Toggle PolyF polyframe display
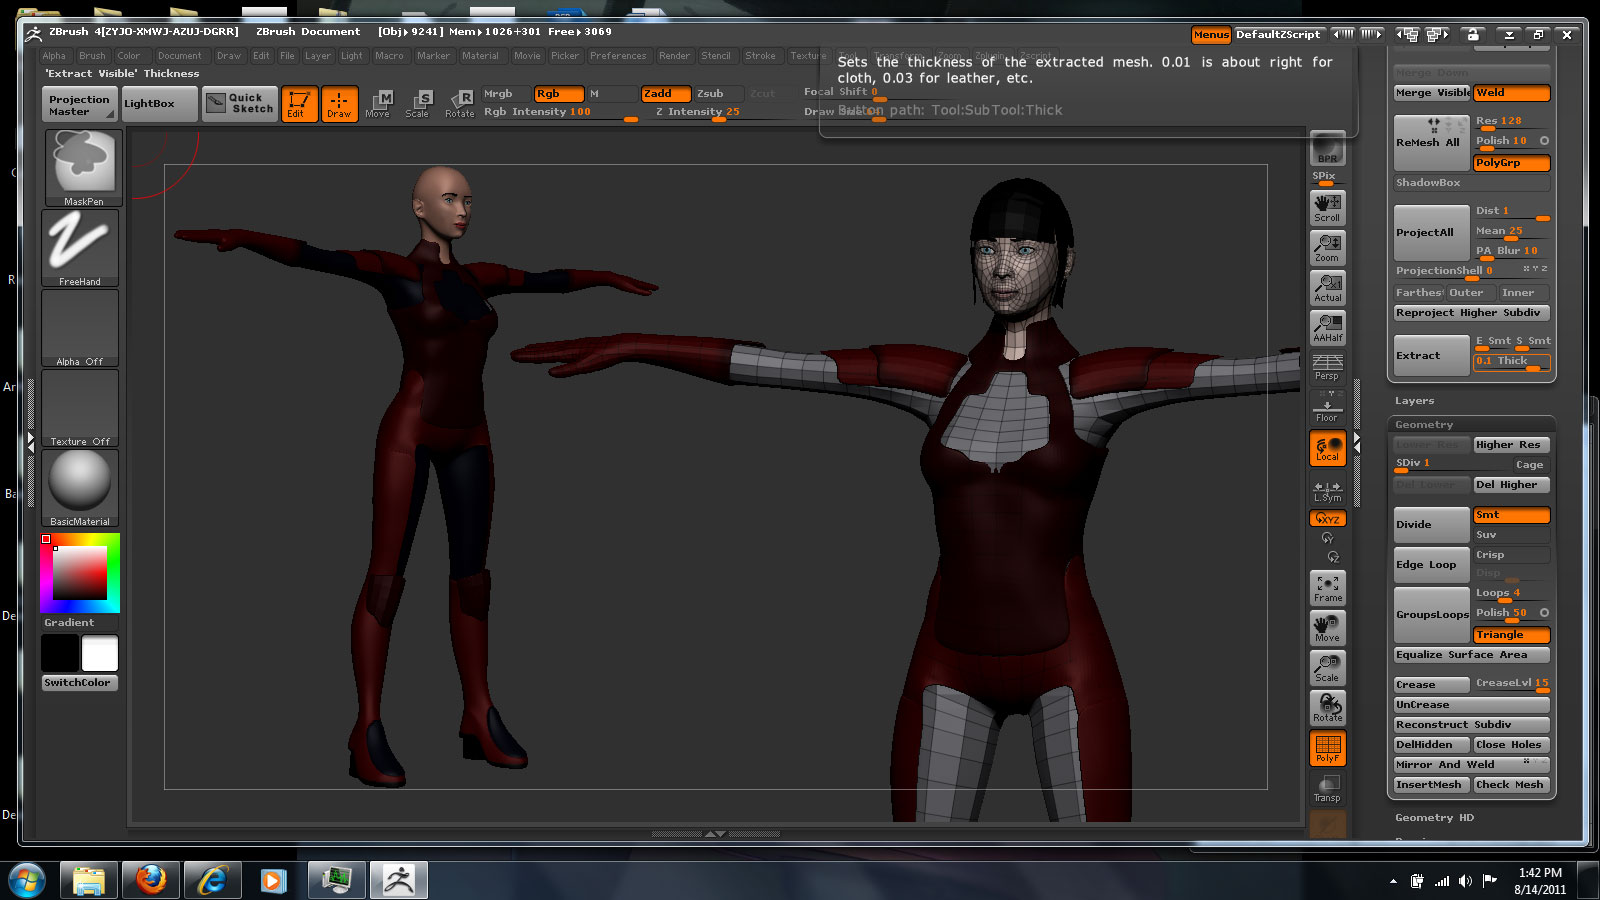The image size is (1600, 900). [1327, 748]
